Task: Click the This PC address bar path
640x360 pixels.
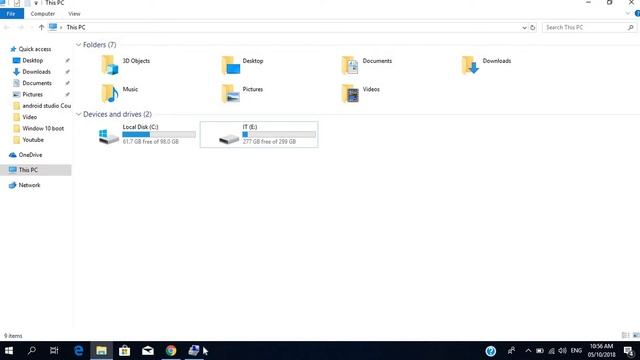Action: (x=76, y=27)
